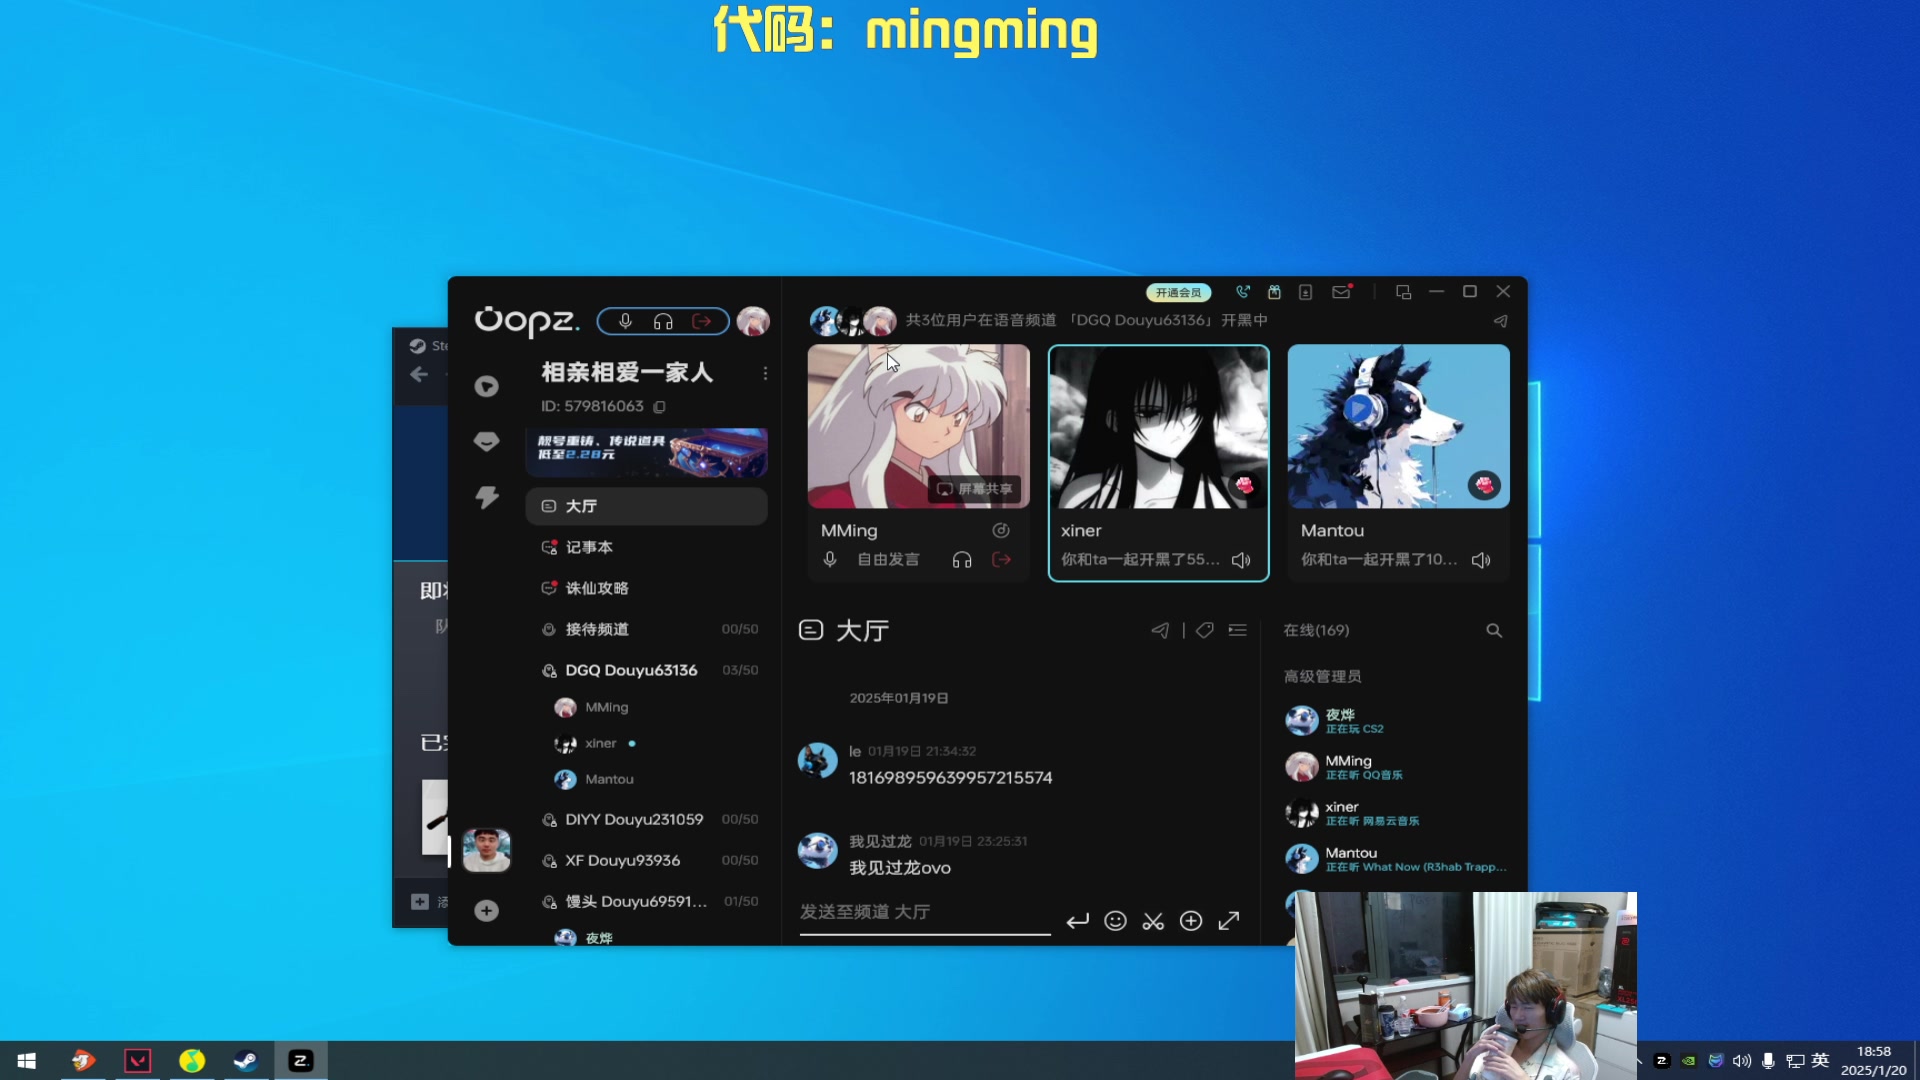1920x1080 pixels.
Task: Open the tag icon in 大厅 header
Action: 1205,630
